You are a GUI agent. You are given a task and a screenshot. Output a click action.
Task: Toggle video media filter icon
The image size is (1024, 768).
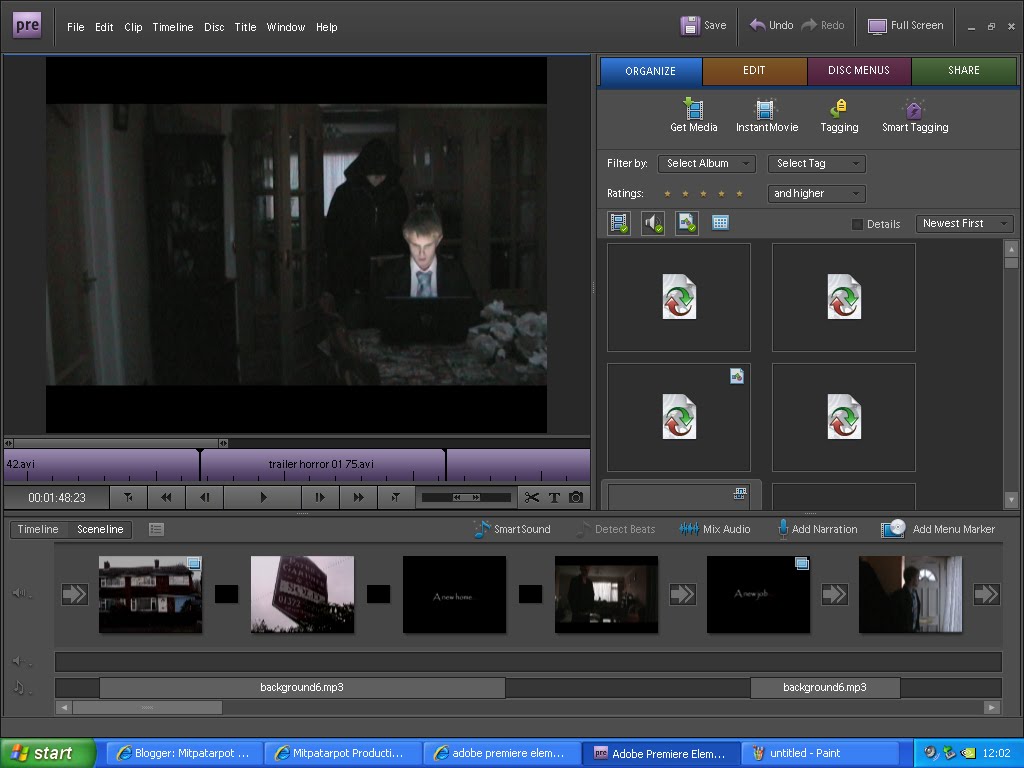tap(618, 223)
